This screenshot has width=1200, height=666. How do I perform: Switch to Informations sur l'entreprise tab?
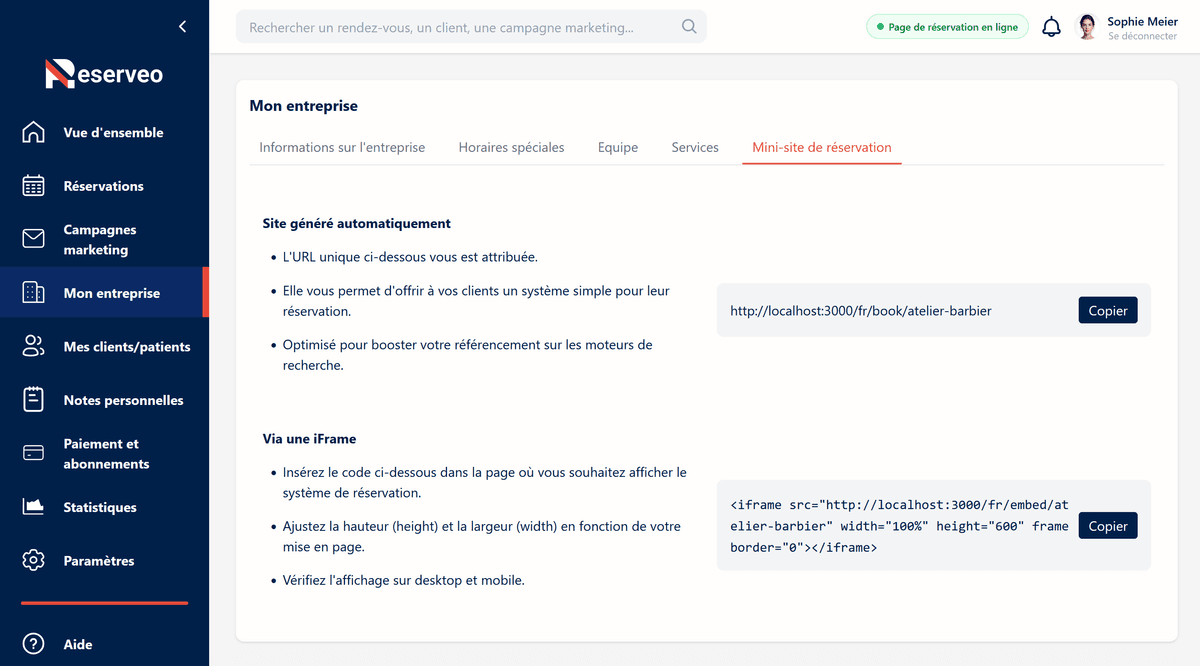coord(342,147)
